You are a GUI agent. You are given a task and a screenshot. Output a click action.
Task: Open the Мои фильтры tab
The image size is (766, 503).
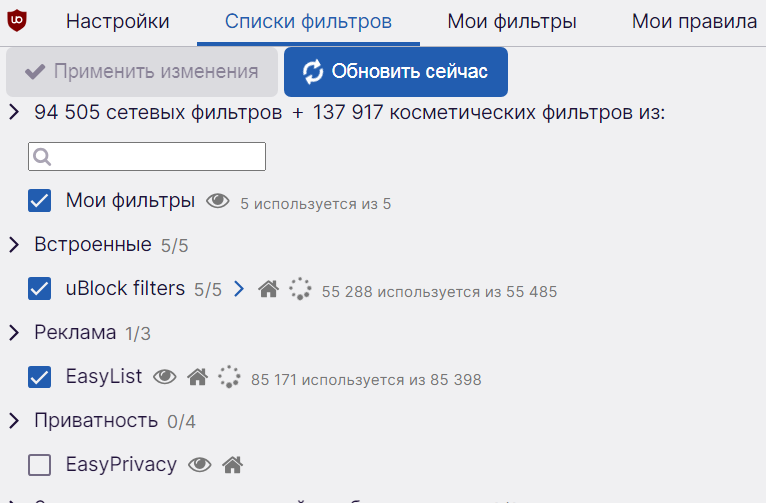pos(512,21)
